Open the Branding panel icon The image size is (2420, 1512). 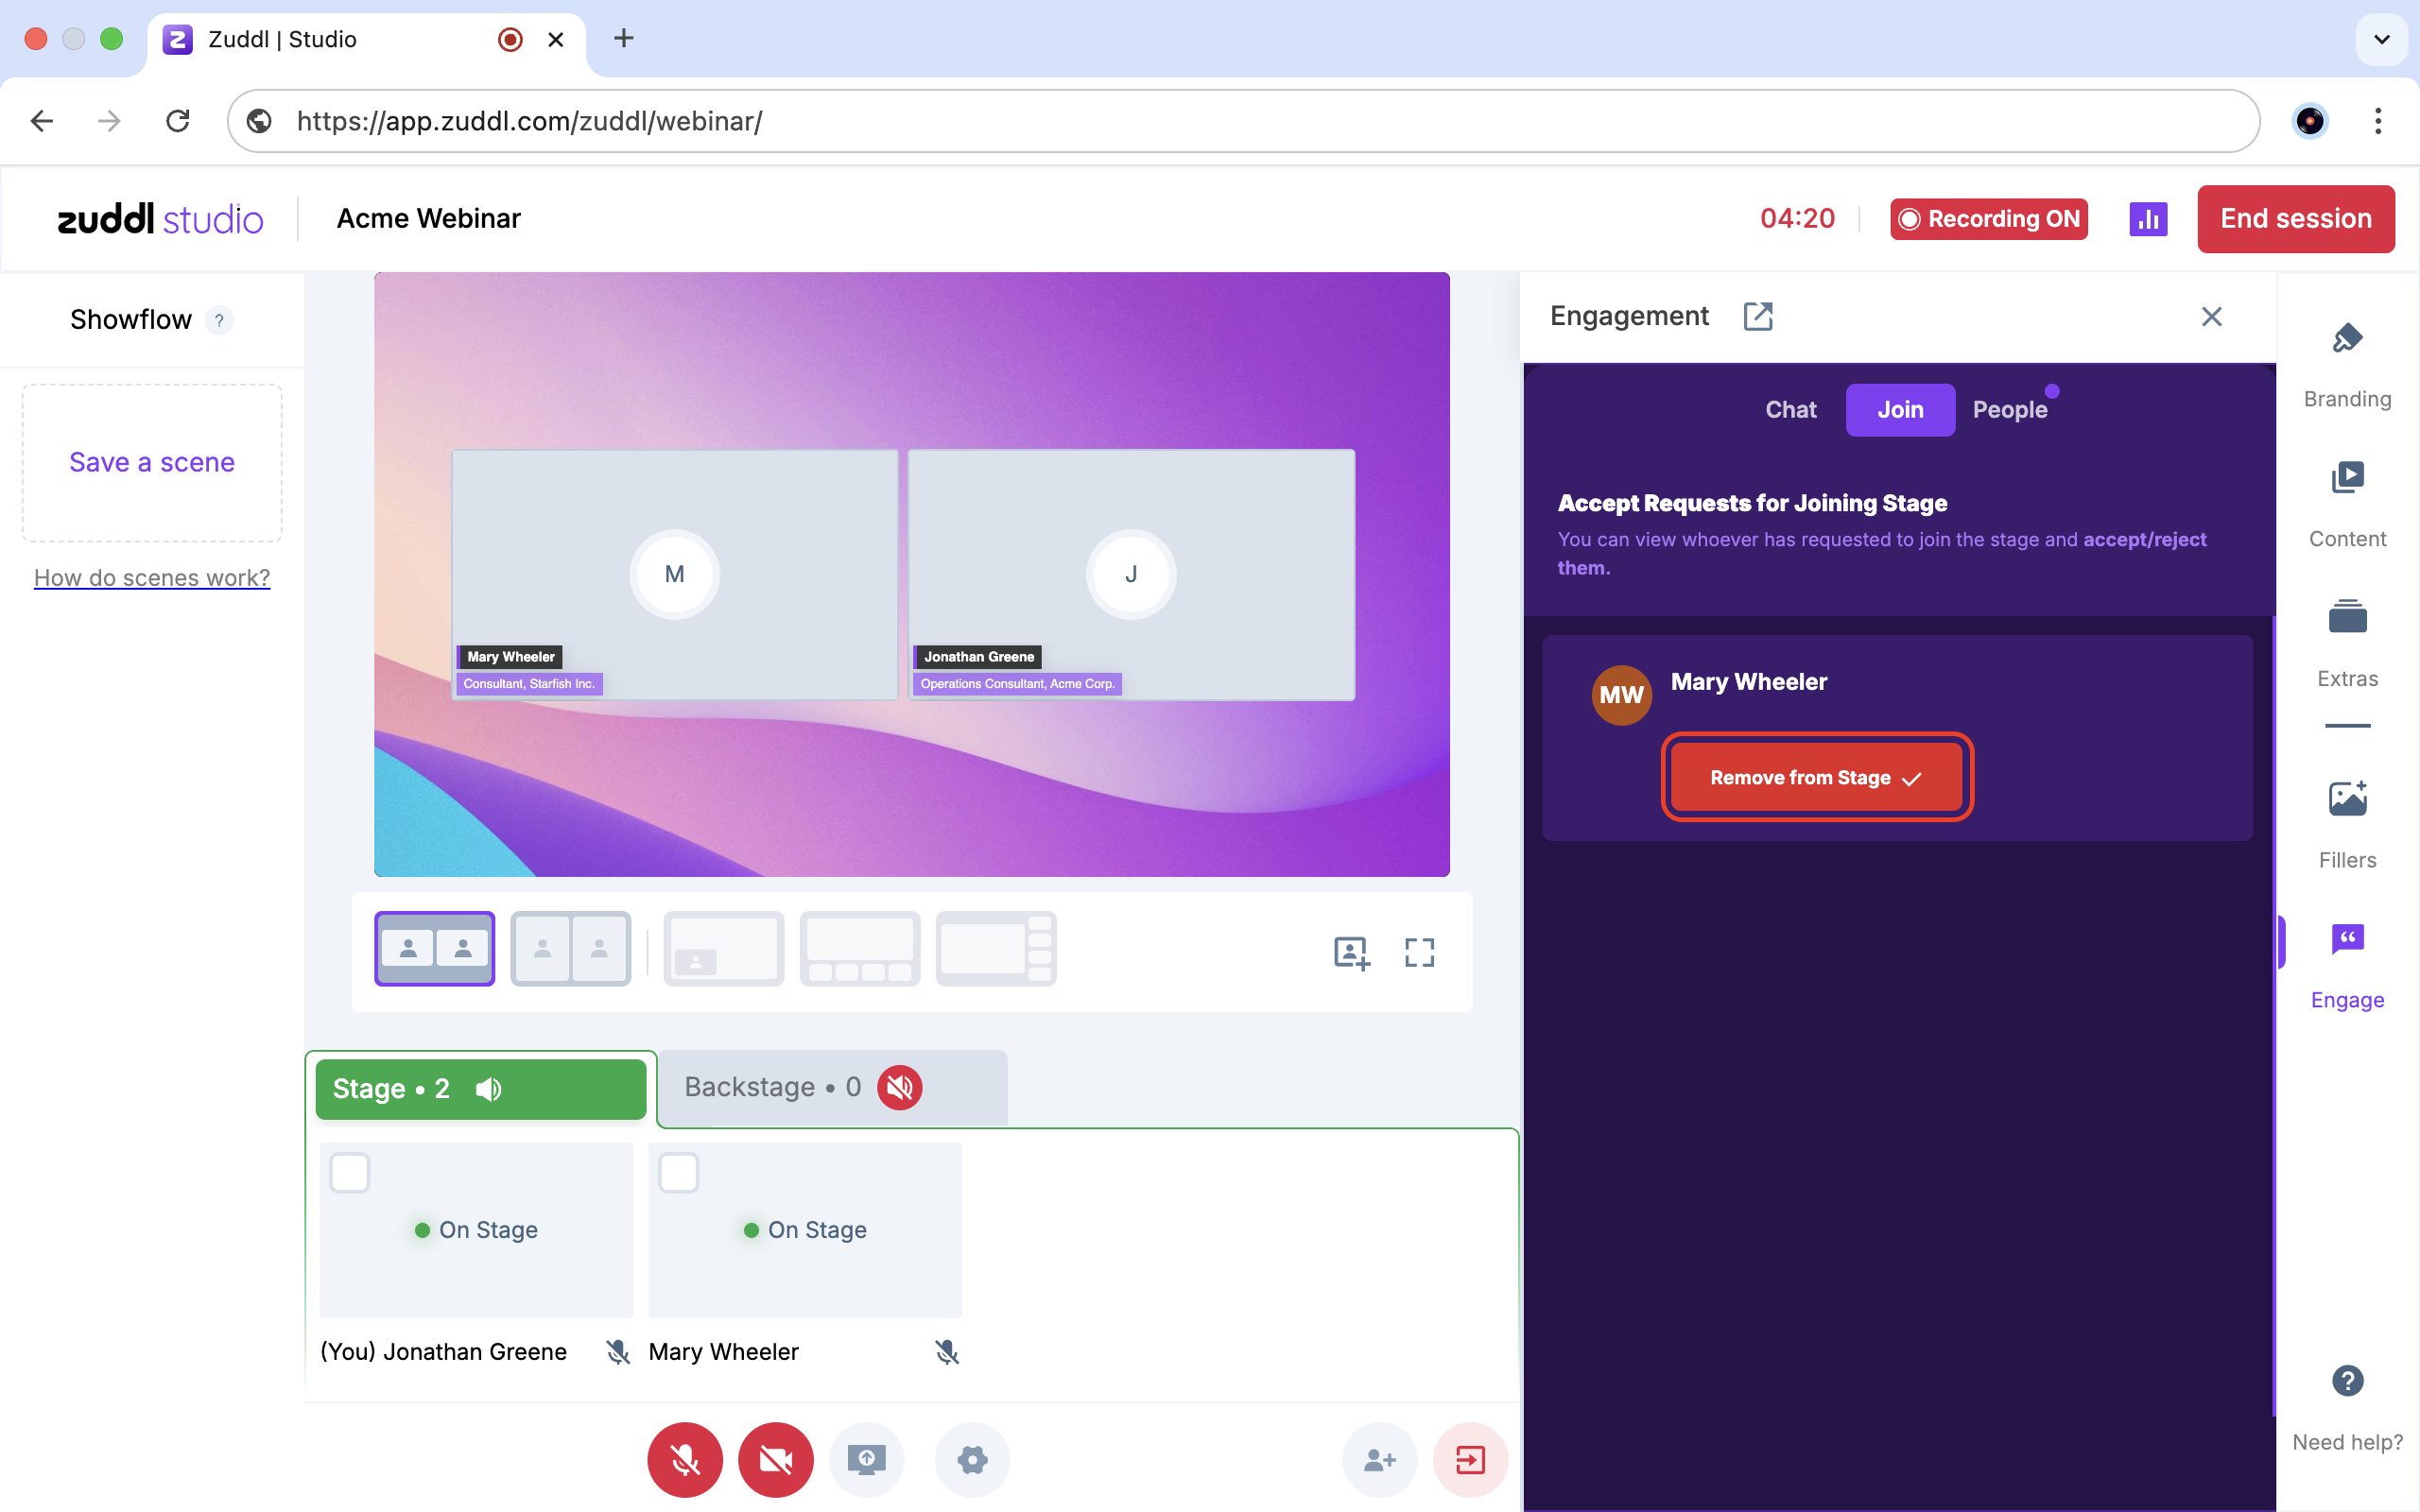(2346, 340)
